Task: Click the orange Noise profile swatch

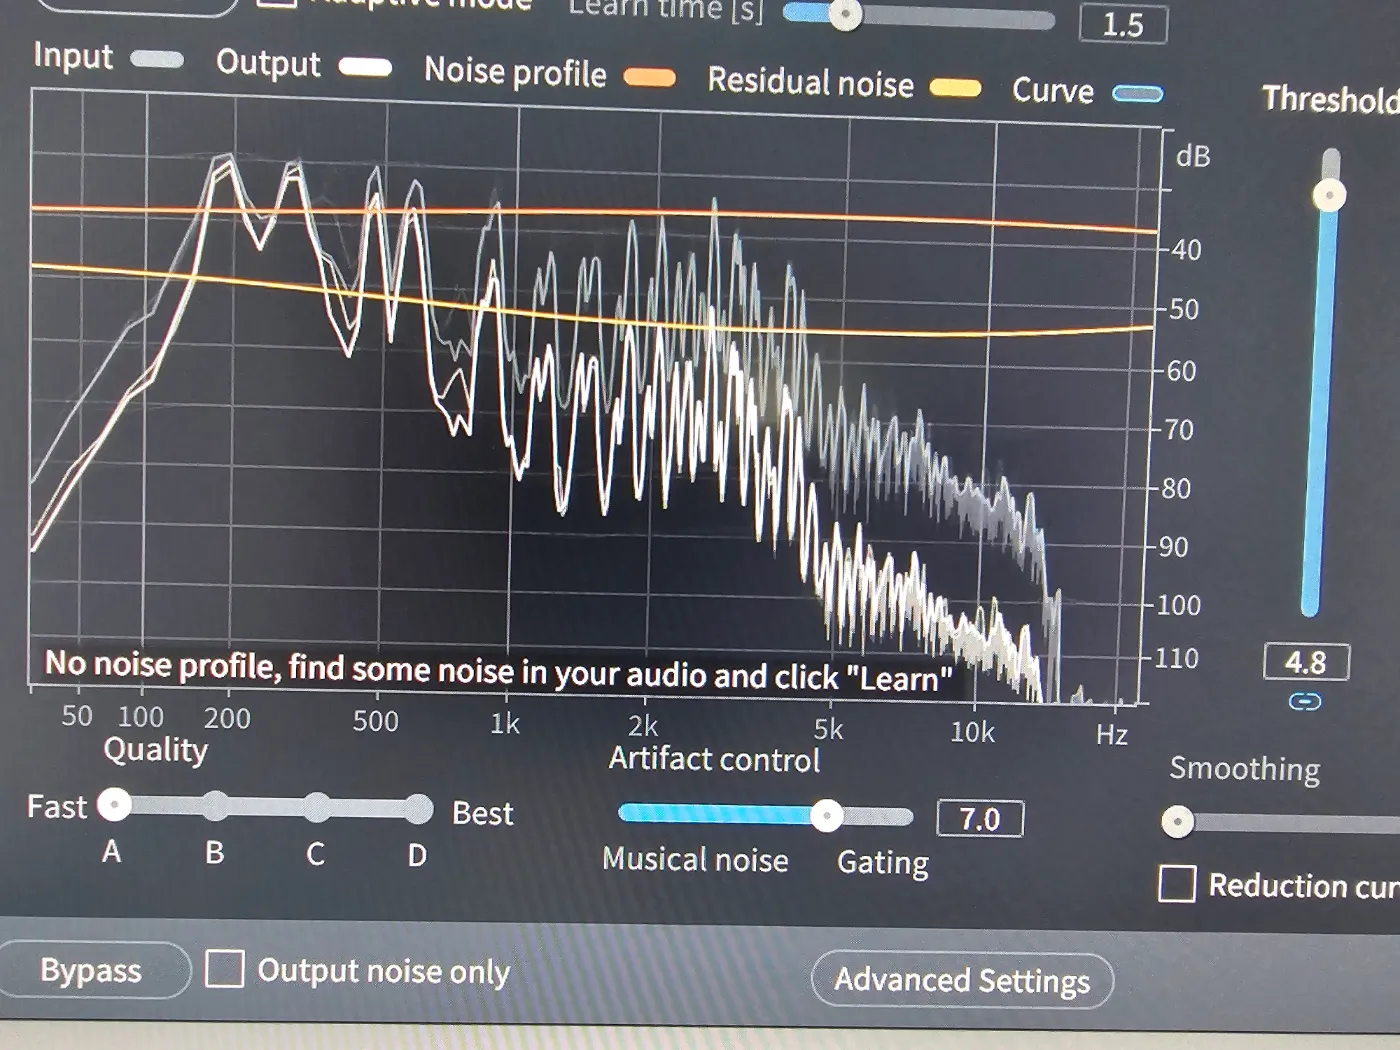Action: 650,78
